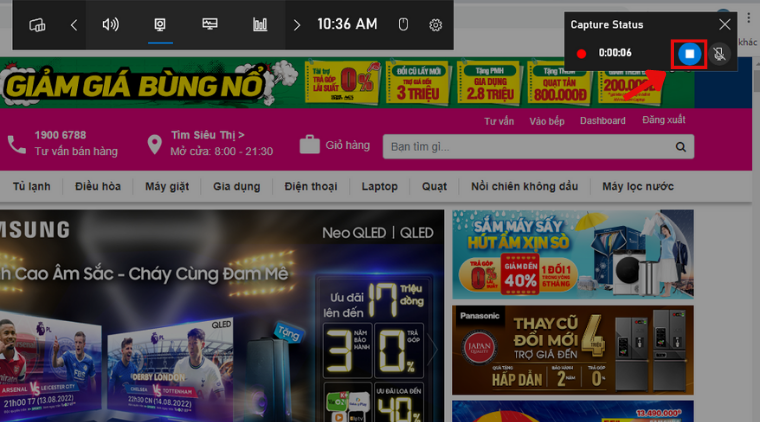Click the Tư vấn bán hàng text
This screenshot has width=760, height=422.
(76, 152)
